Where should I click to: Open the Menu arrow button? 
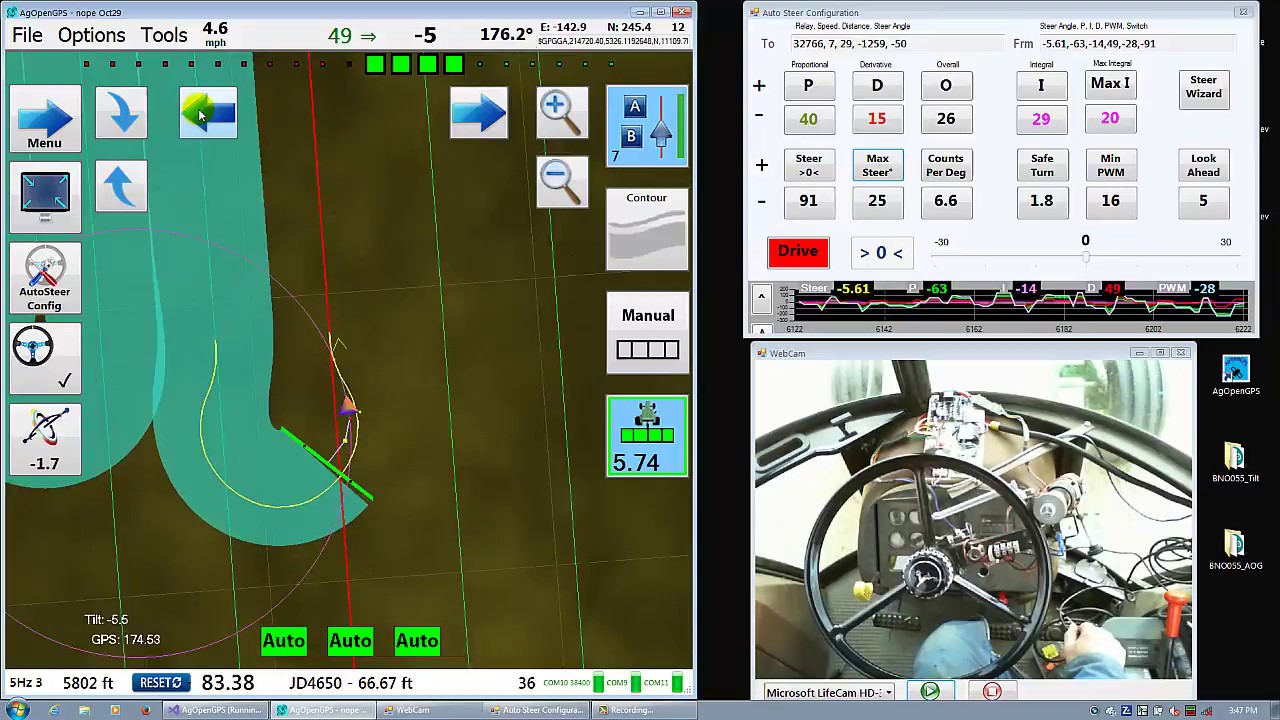tap(45, 119)
